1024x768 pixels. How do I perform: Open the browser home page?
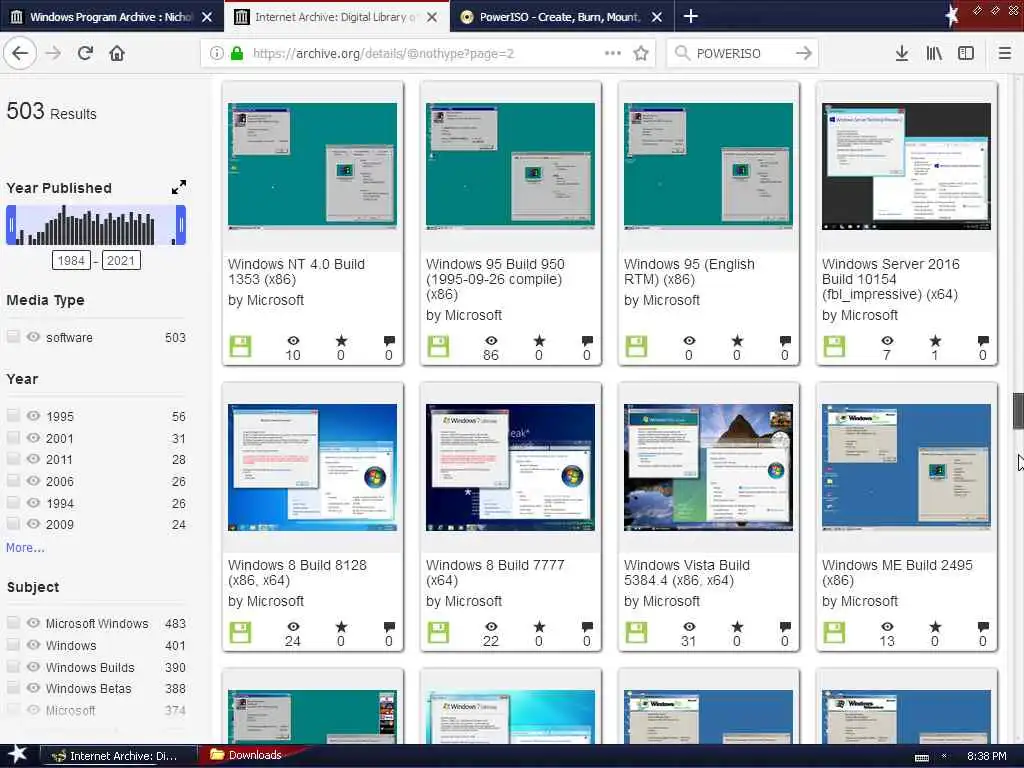click(117, 54)
